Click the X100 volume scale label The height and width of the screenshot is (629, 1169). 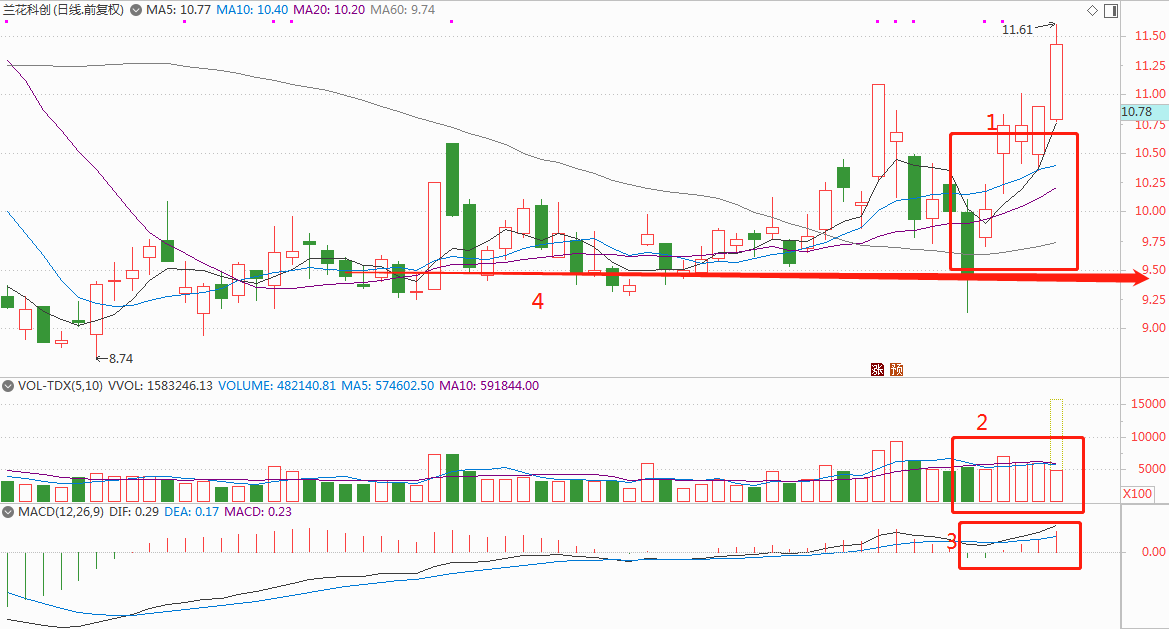1138,493
